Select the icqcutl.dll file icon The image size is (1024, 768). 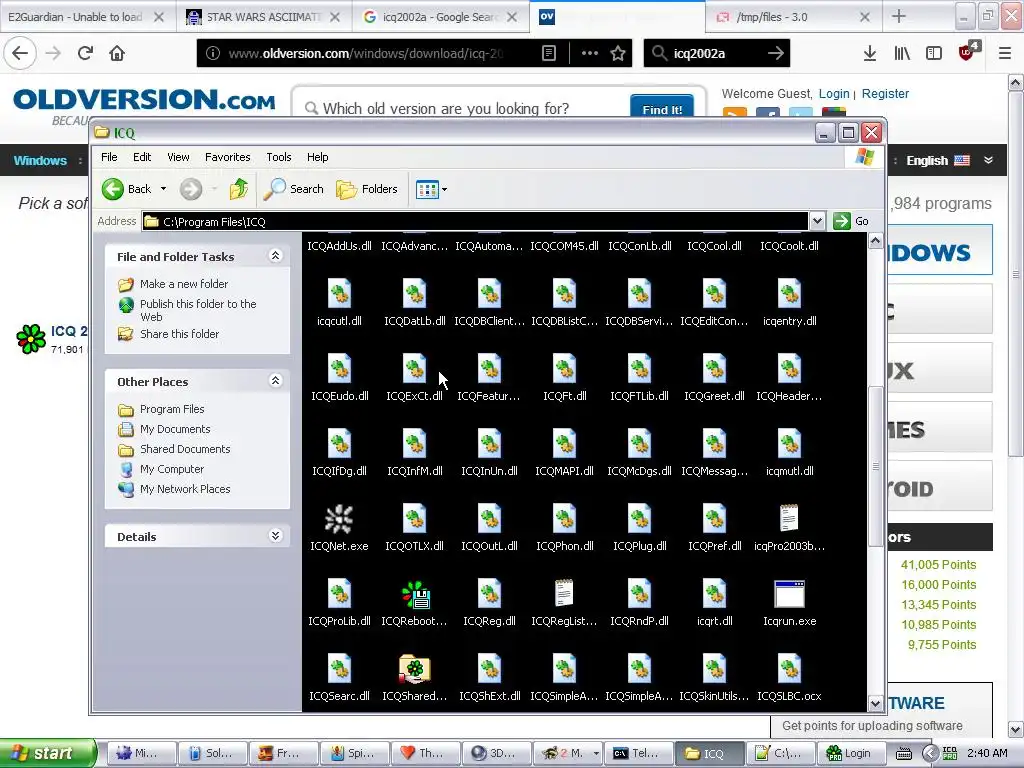(339, 294)
